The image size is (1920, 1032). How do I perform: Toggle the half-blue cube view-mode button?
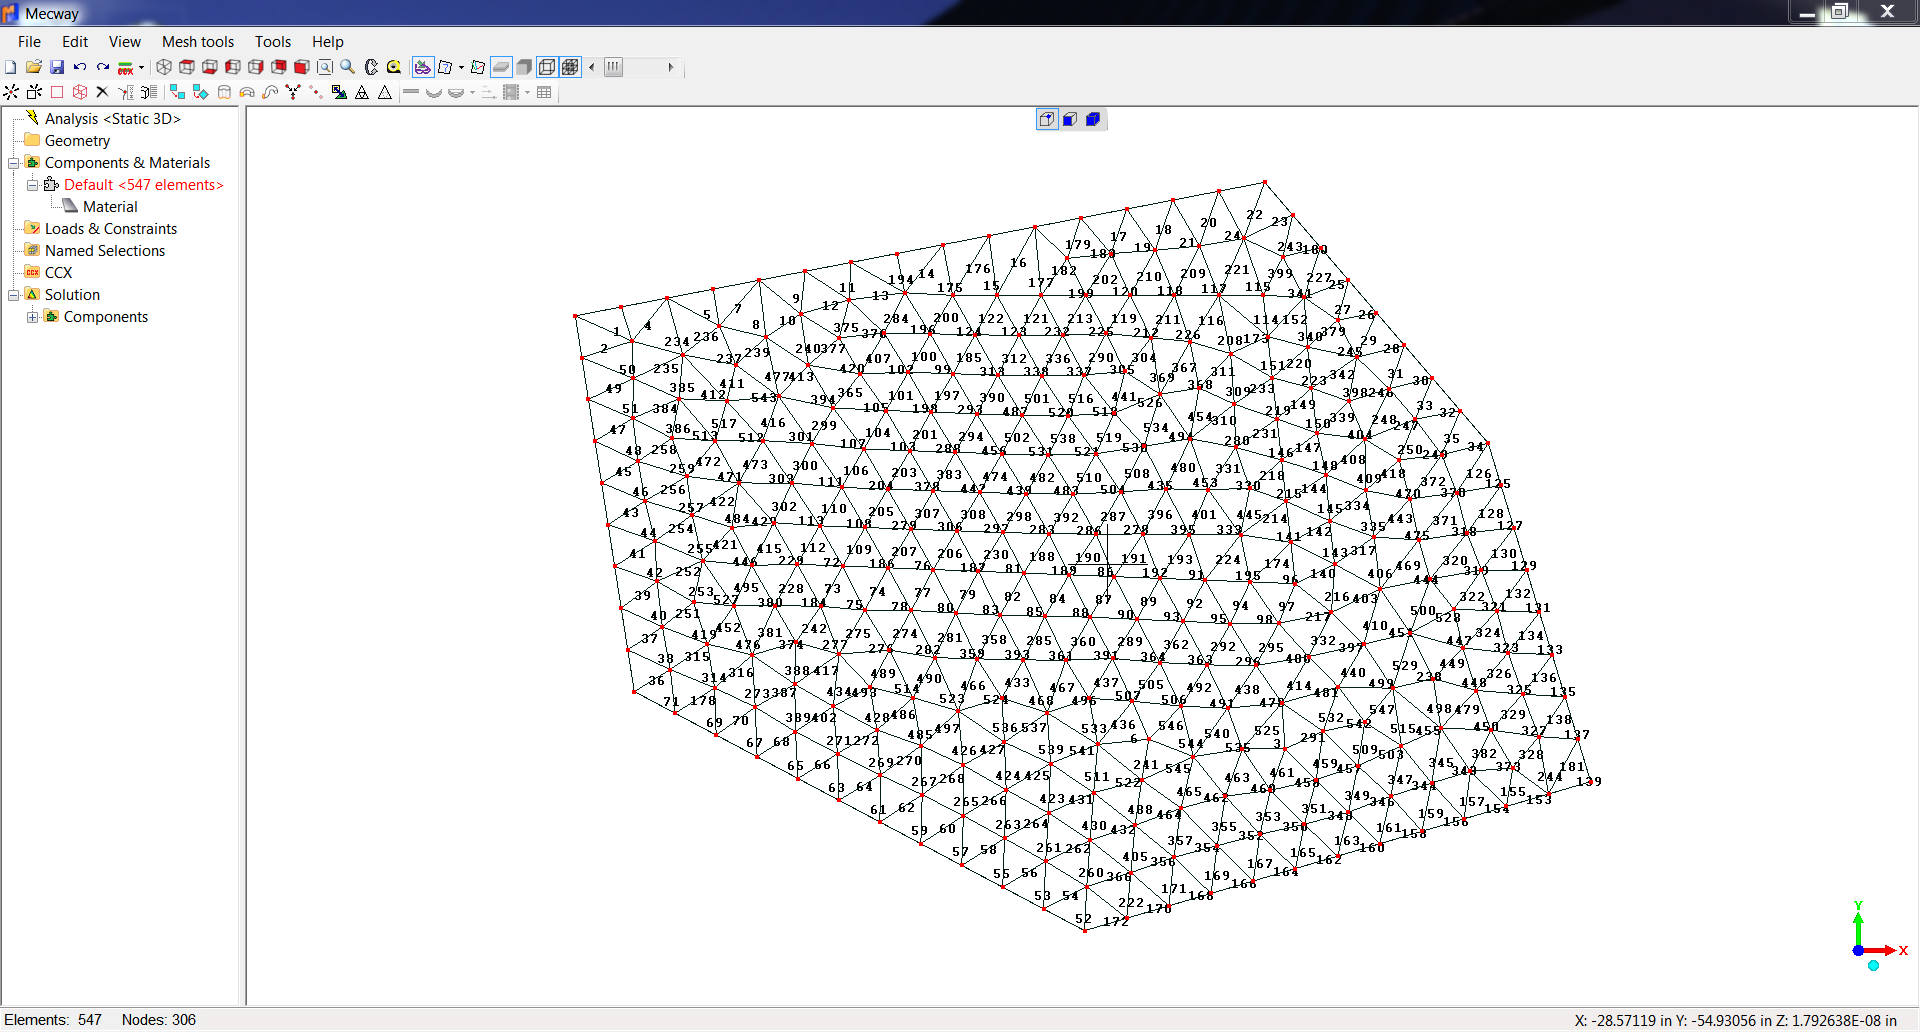tap(1070, 119)
